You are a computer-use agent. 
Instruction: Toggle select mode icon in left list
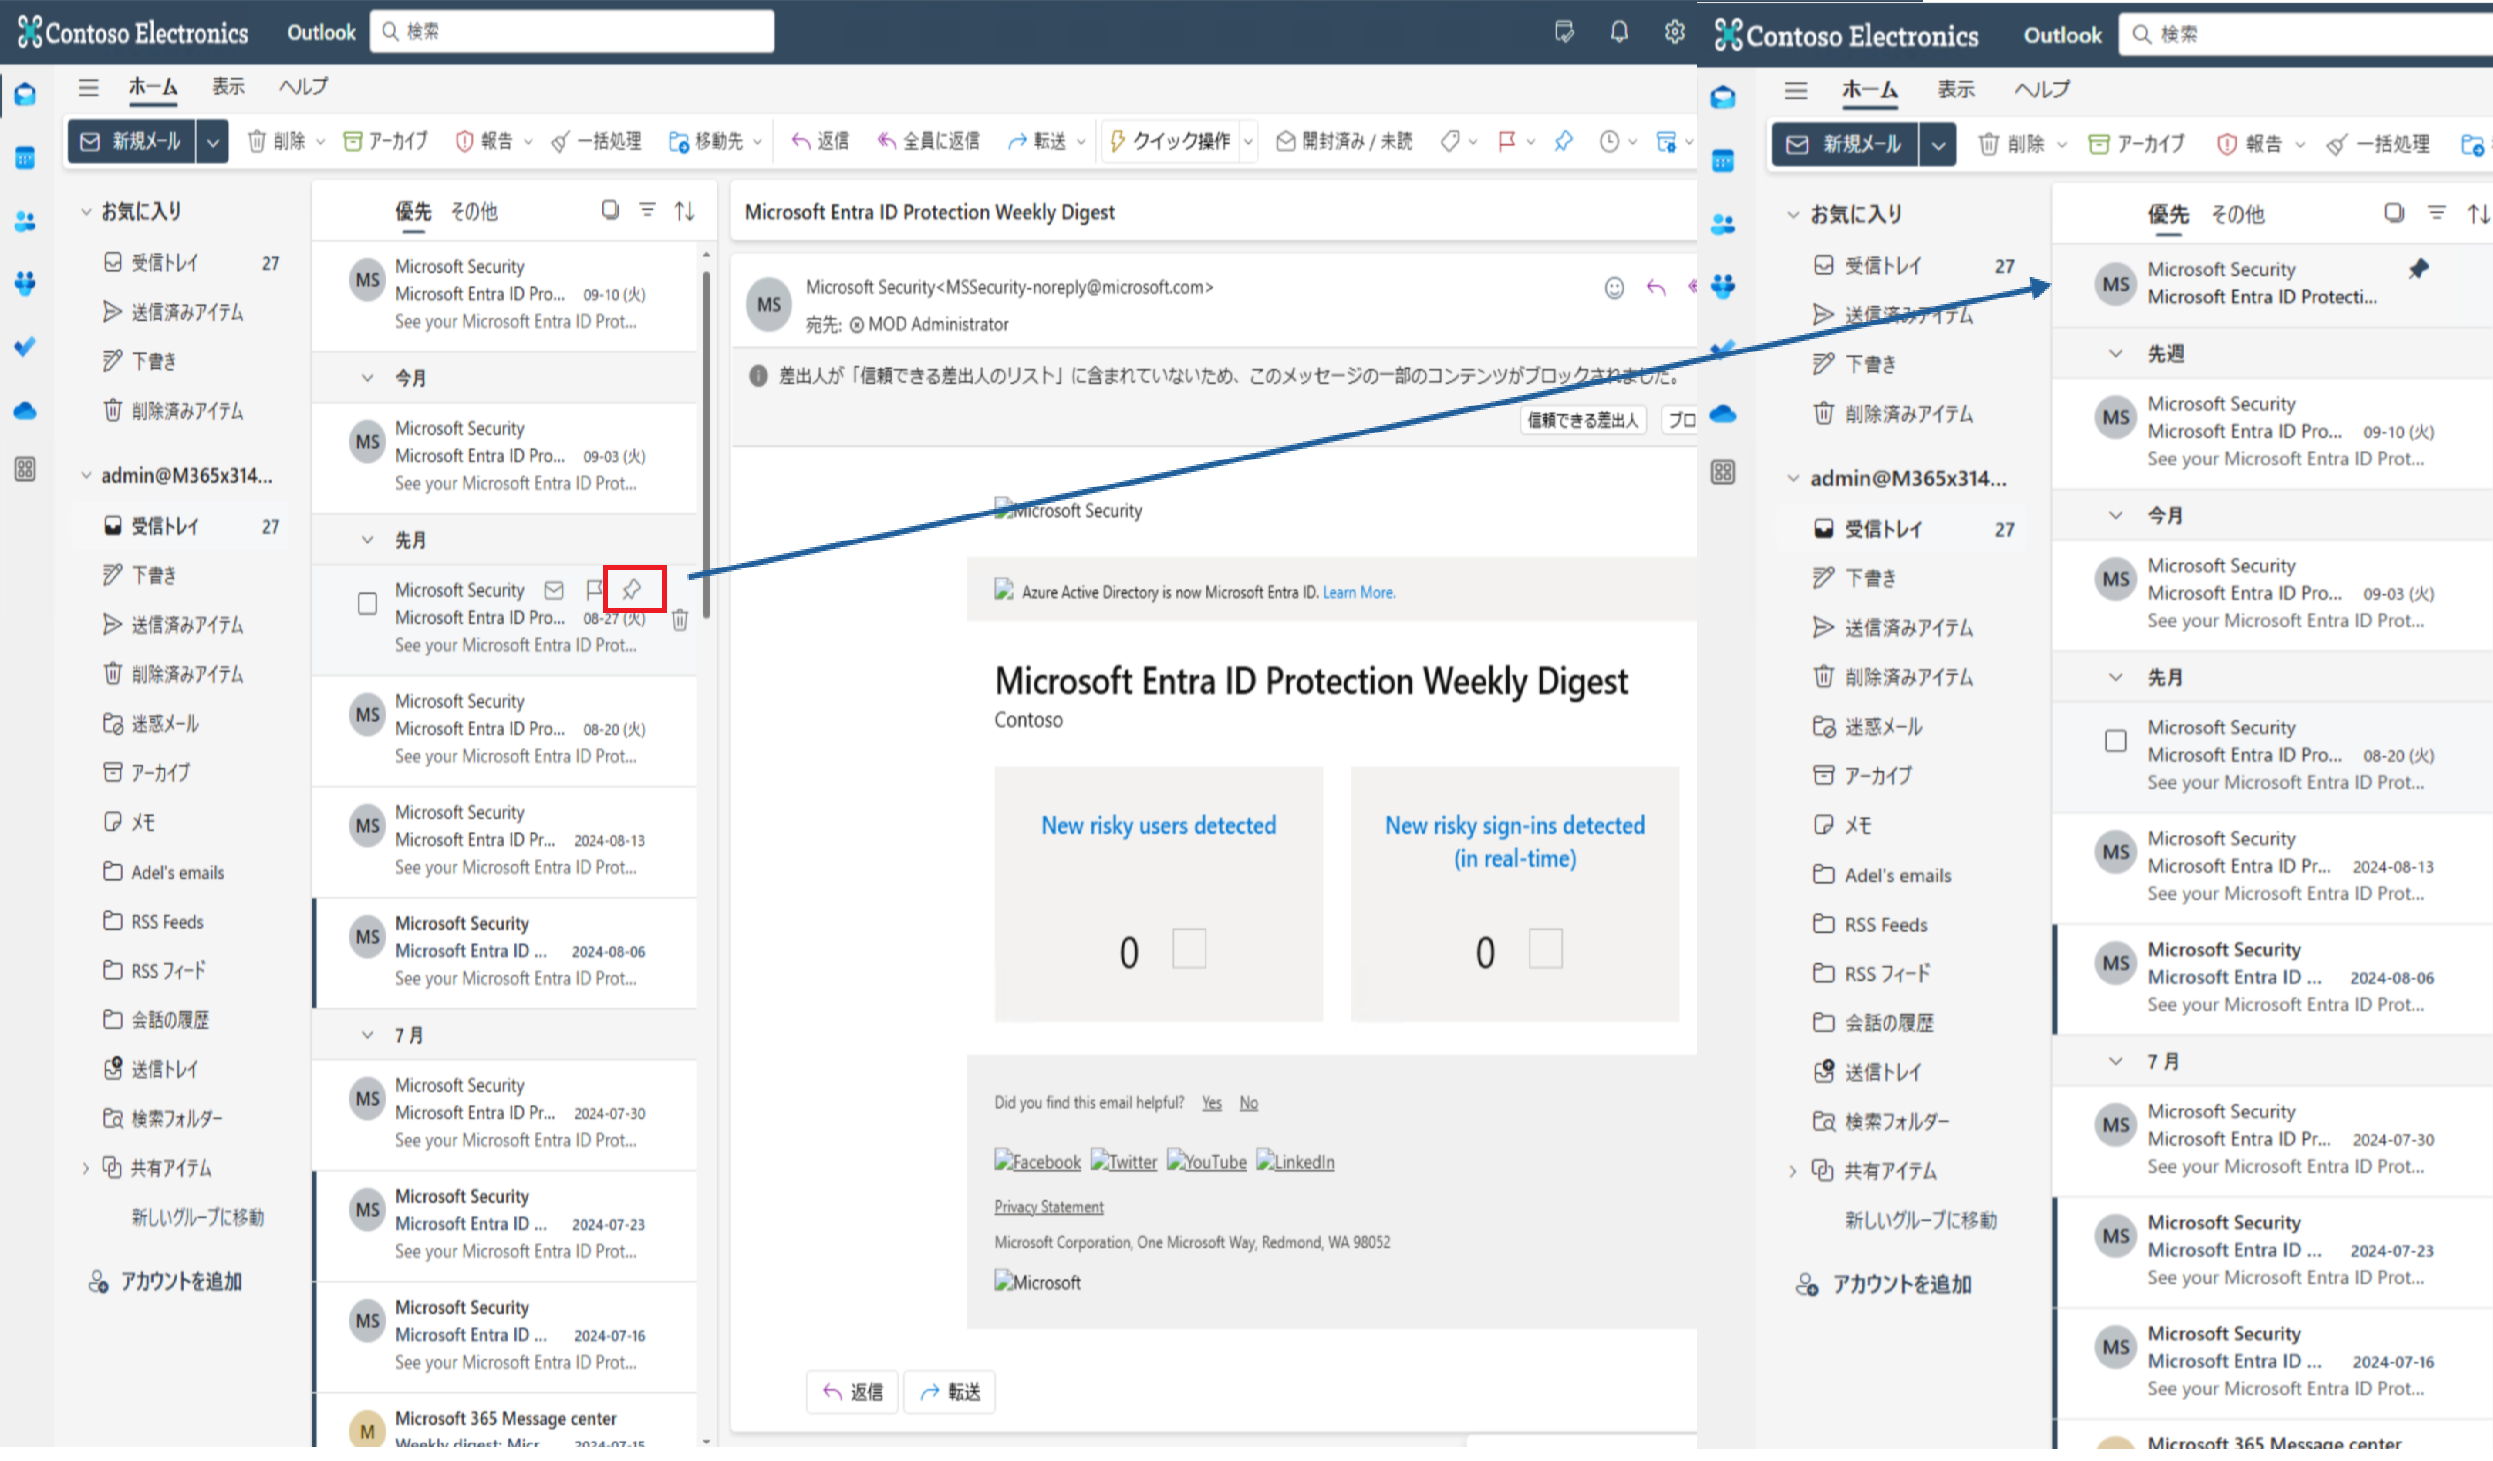point(610,210)
